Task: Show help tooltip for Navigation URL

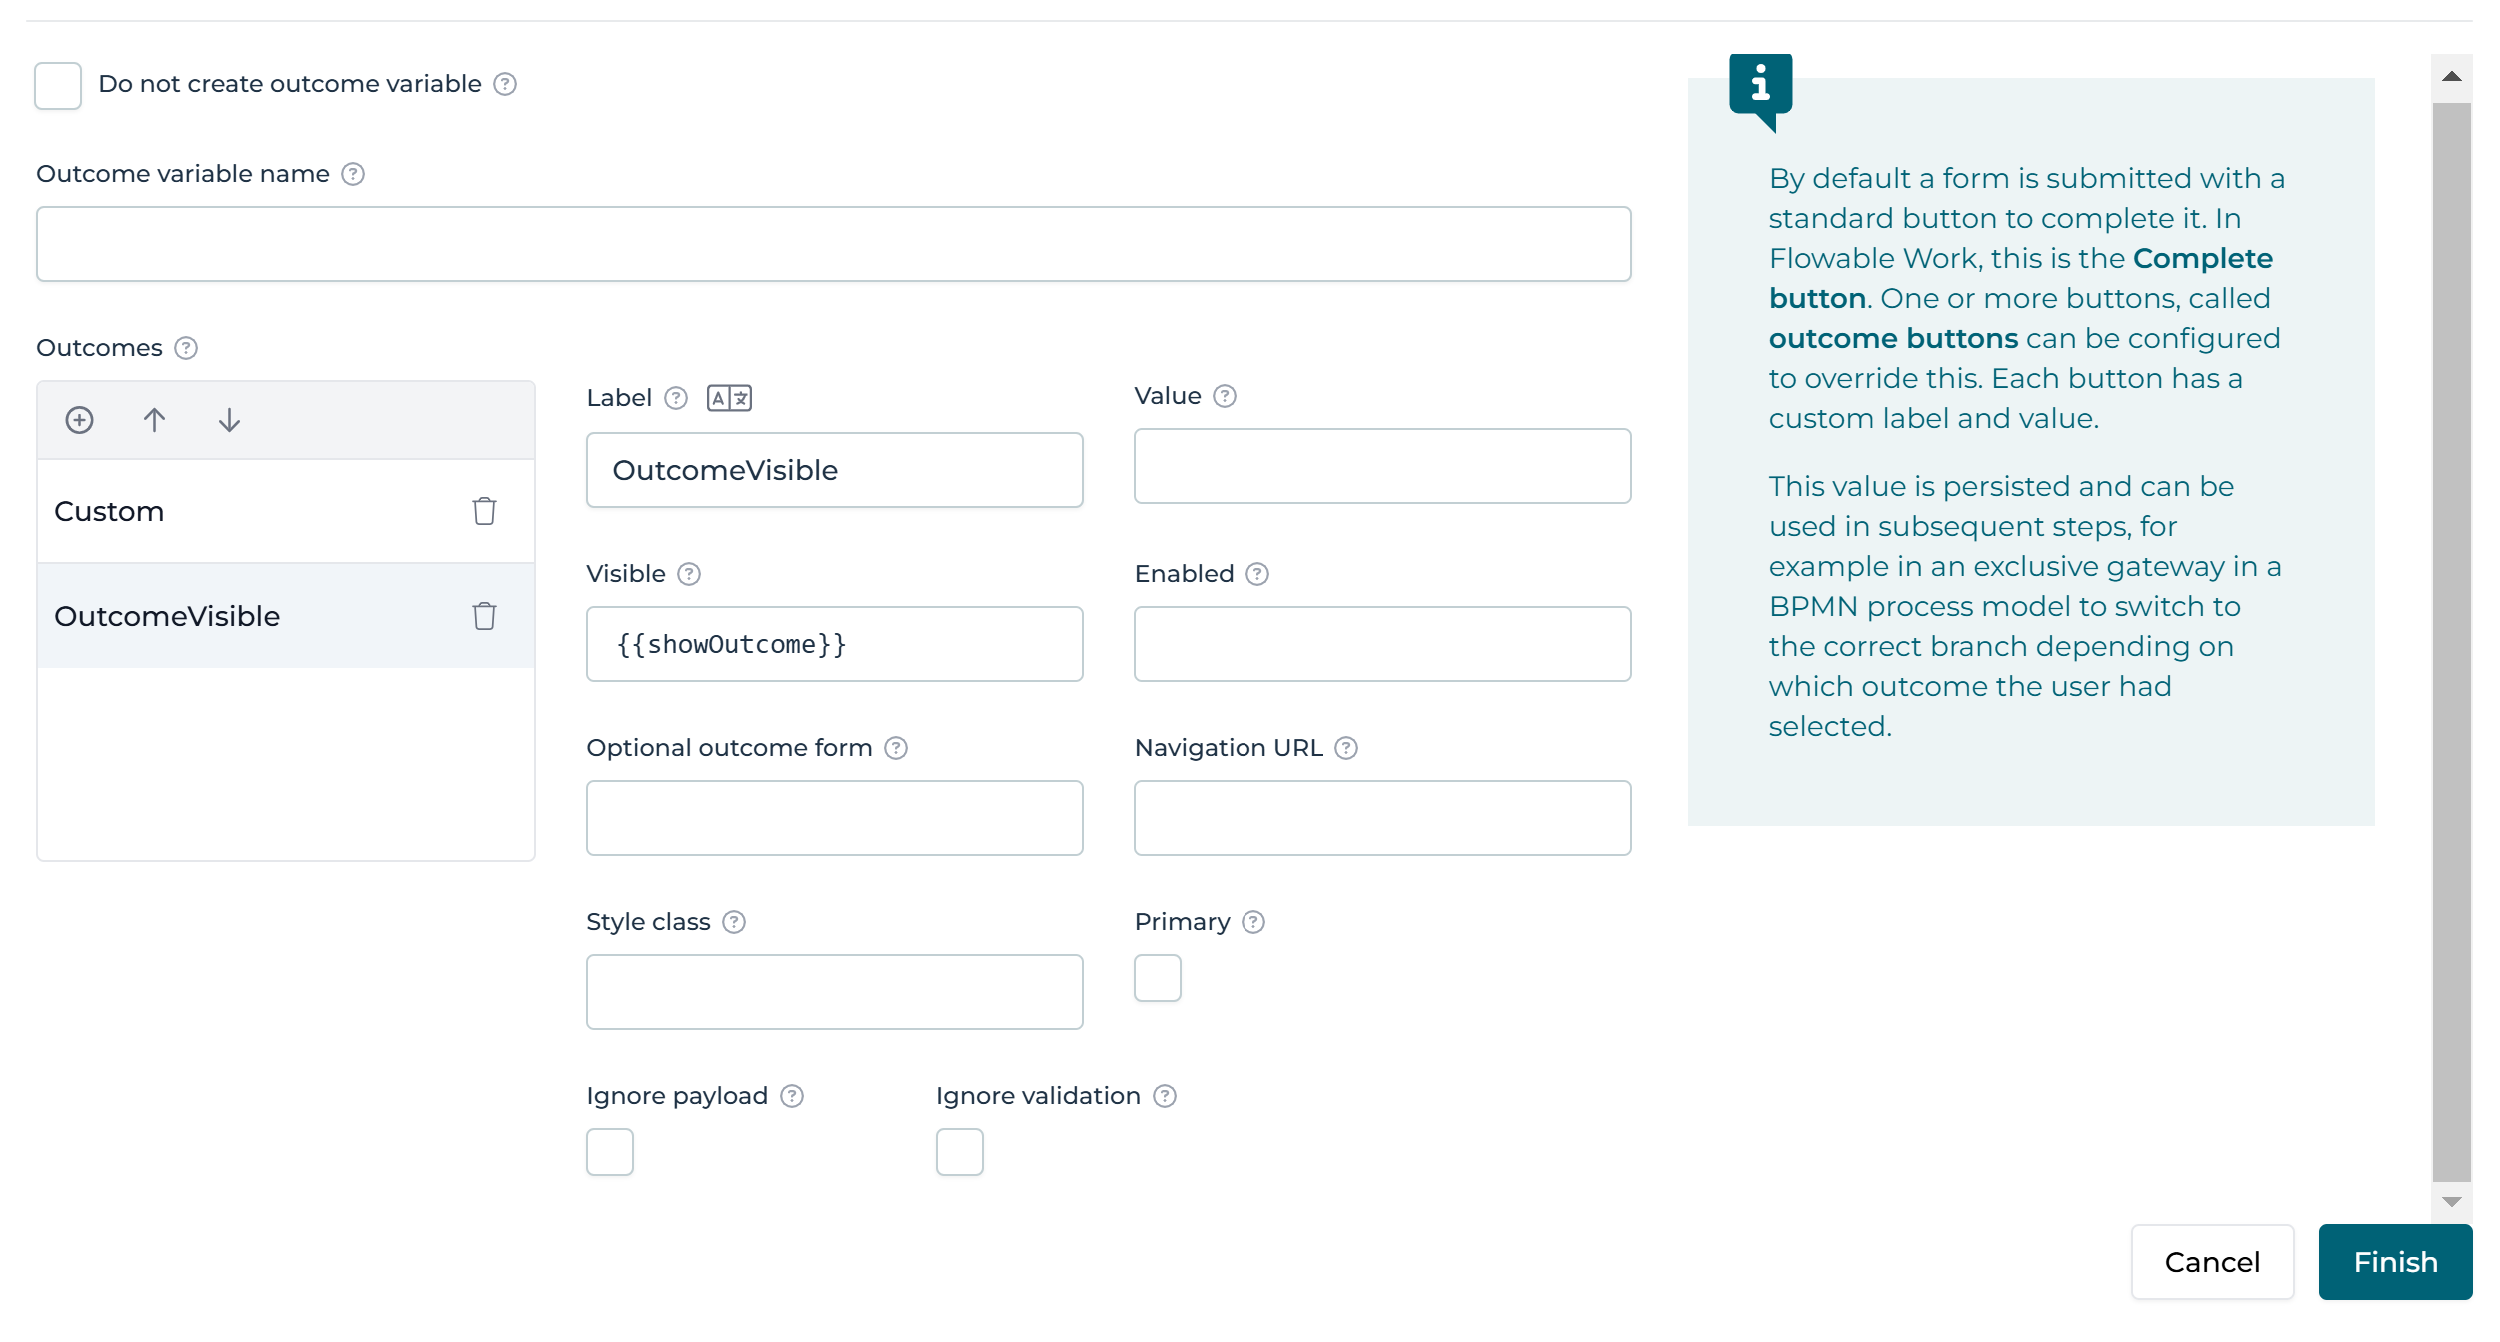Action: (1346, 748)
